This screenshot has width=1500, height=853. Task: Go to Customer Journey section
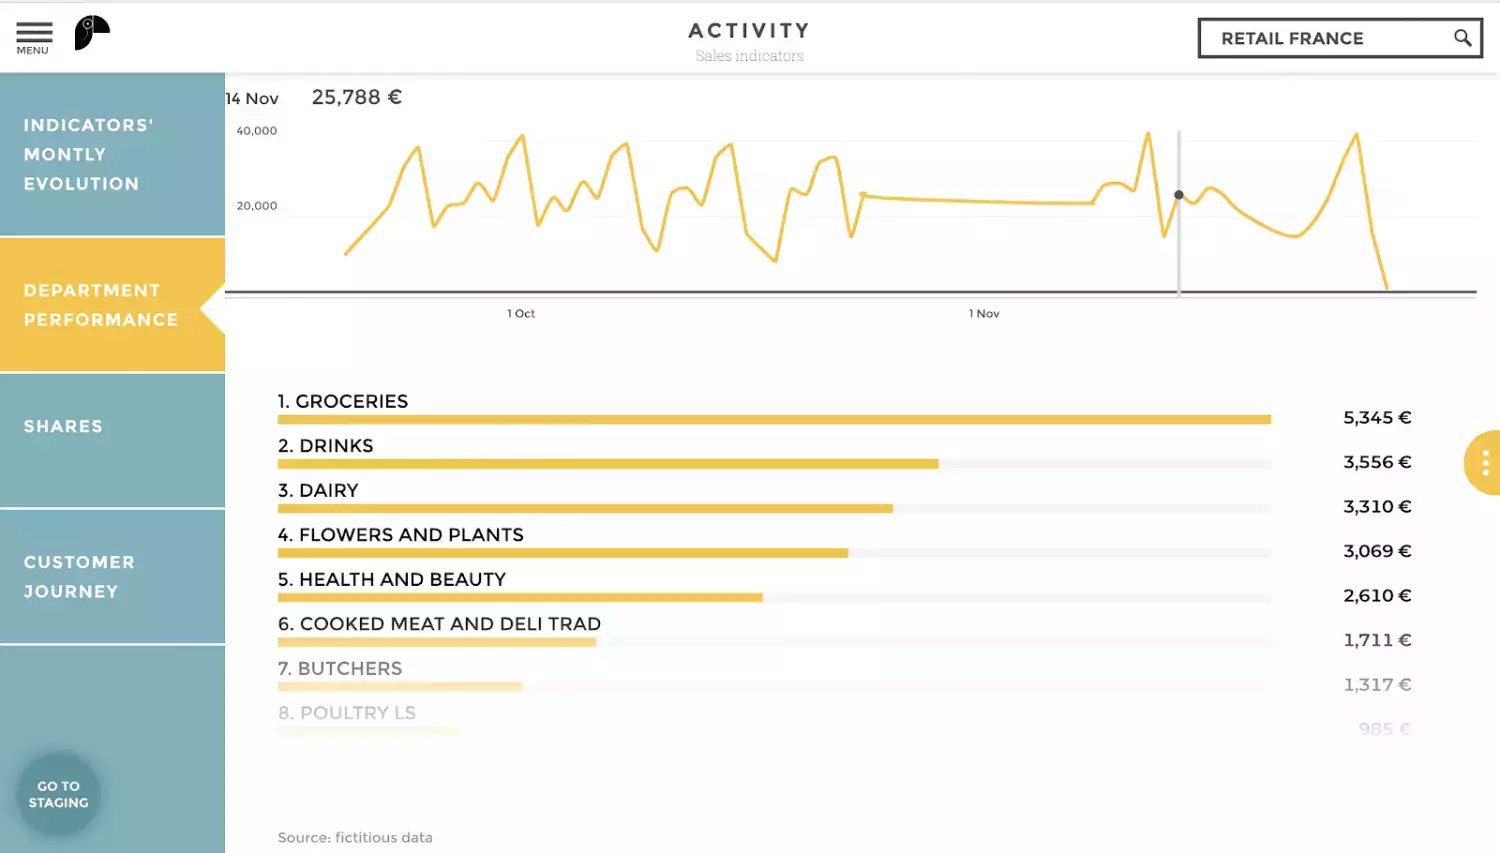(112, 577)
